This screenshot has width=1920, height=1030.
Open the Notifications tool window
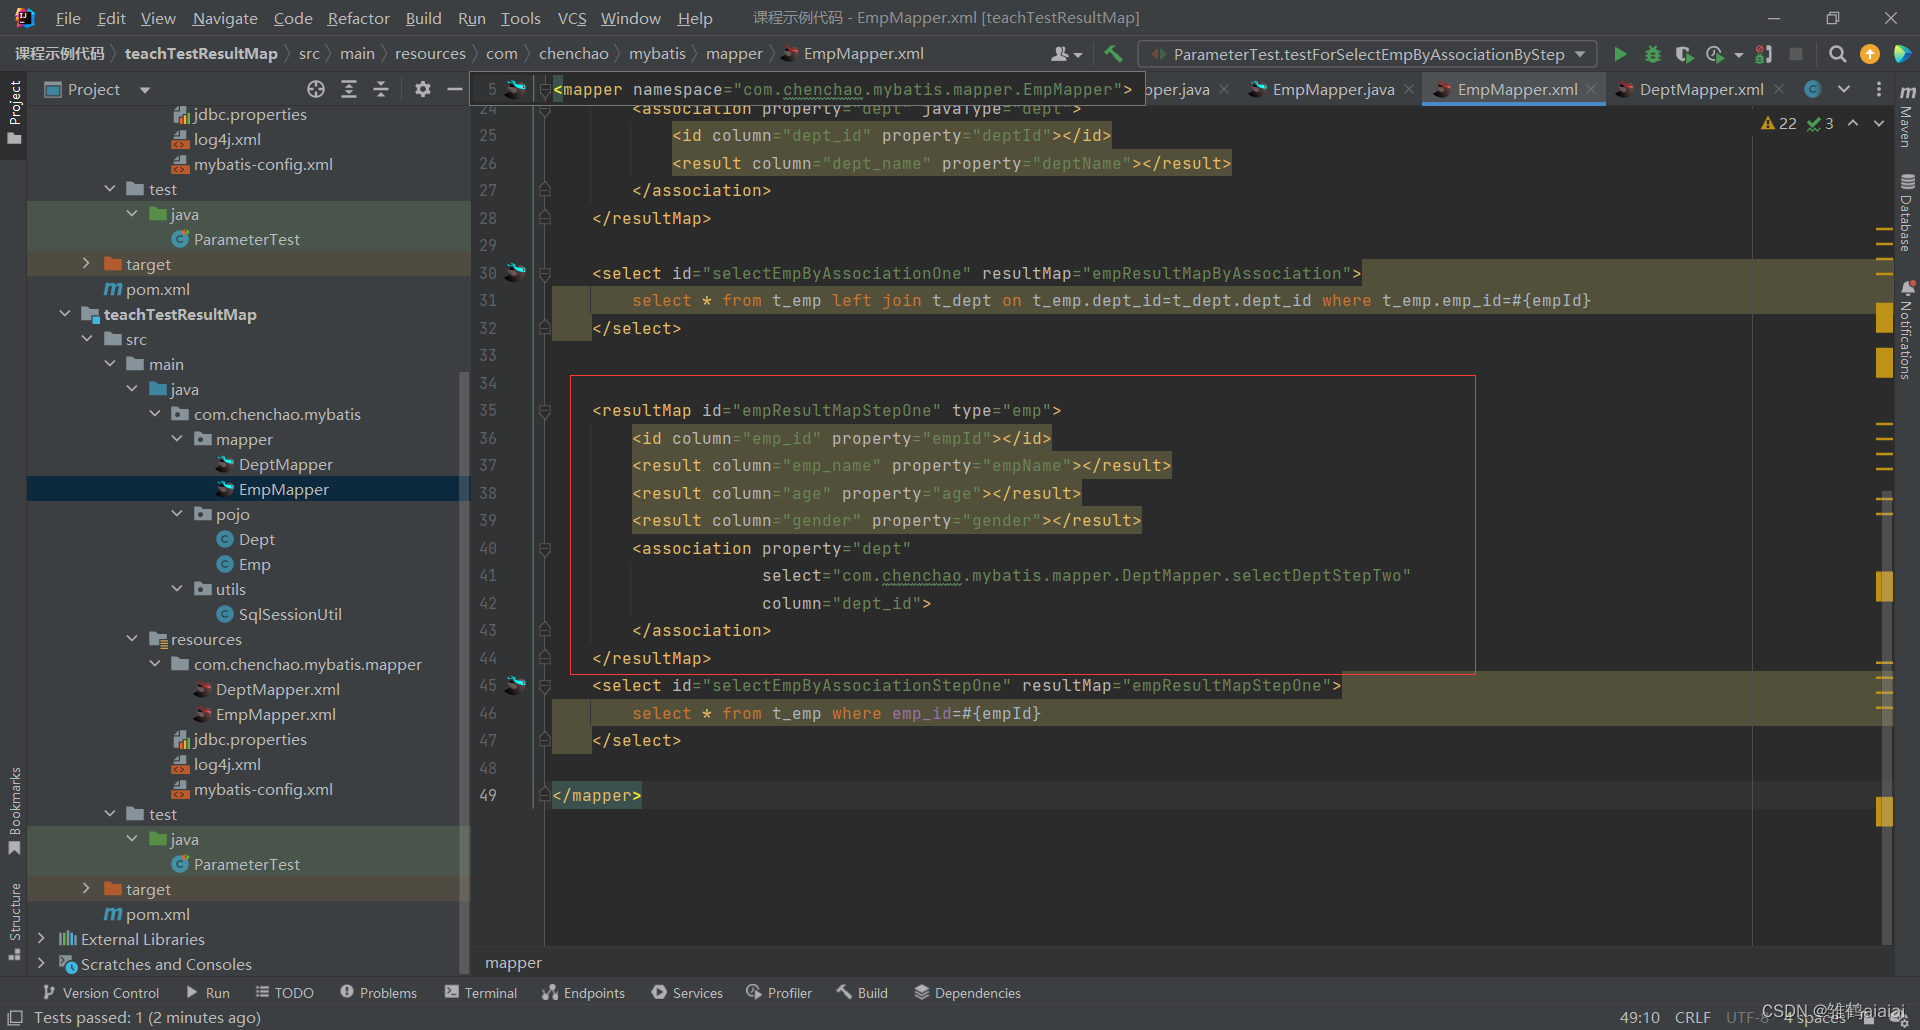point(1907,330)
